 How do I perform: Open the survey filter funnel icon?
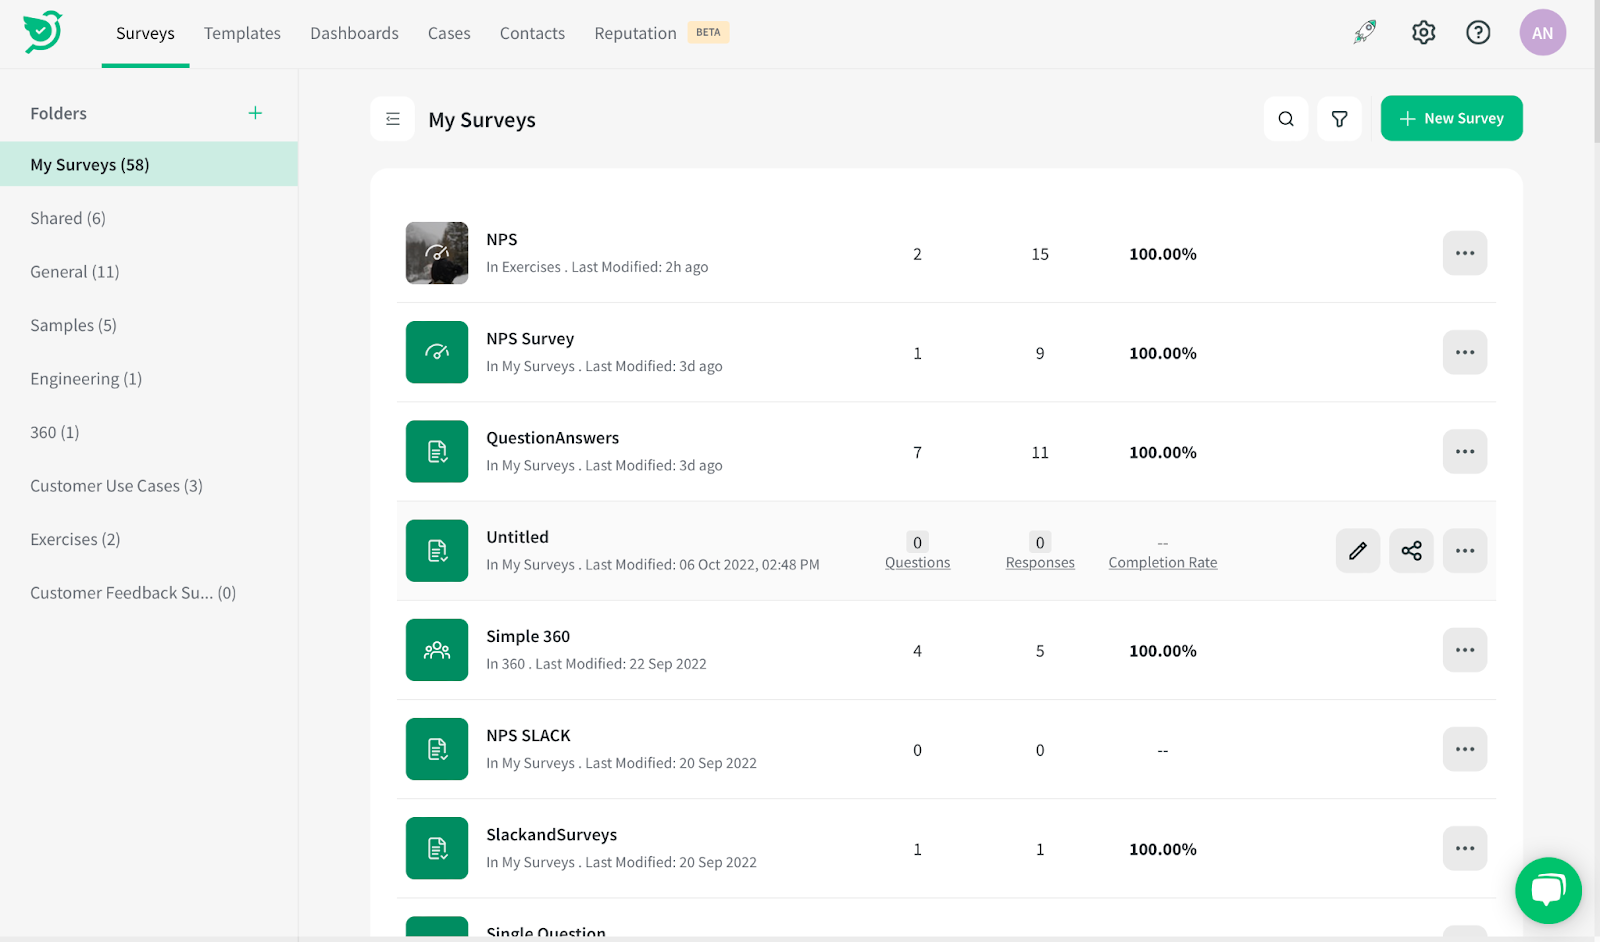coord(1339,119)
